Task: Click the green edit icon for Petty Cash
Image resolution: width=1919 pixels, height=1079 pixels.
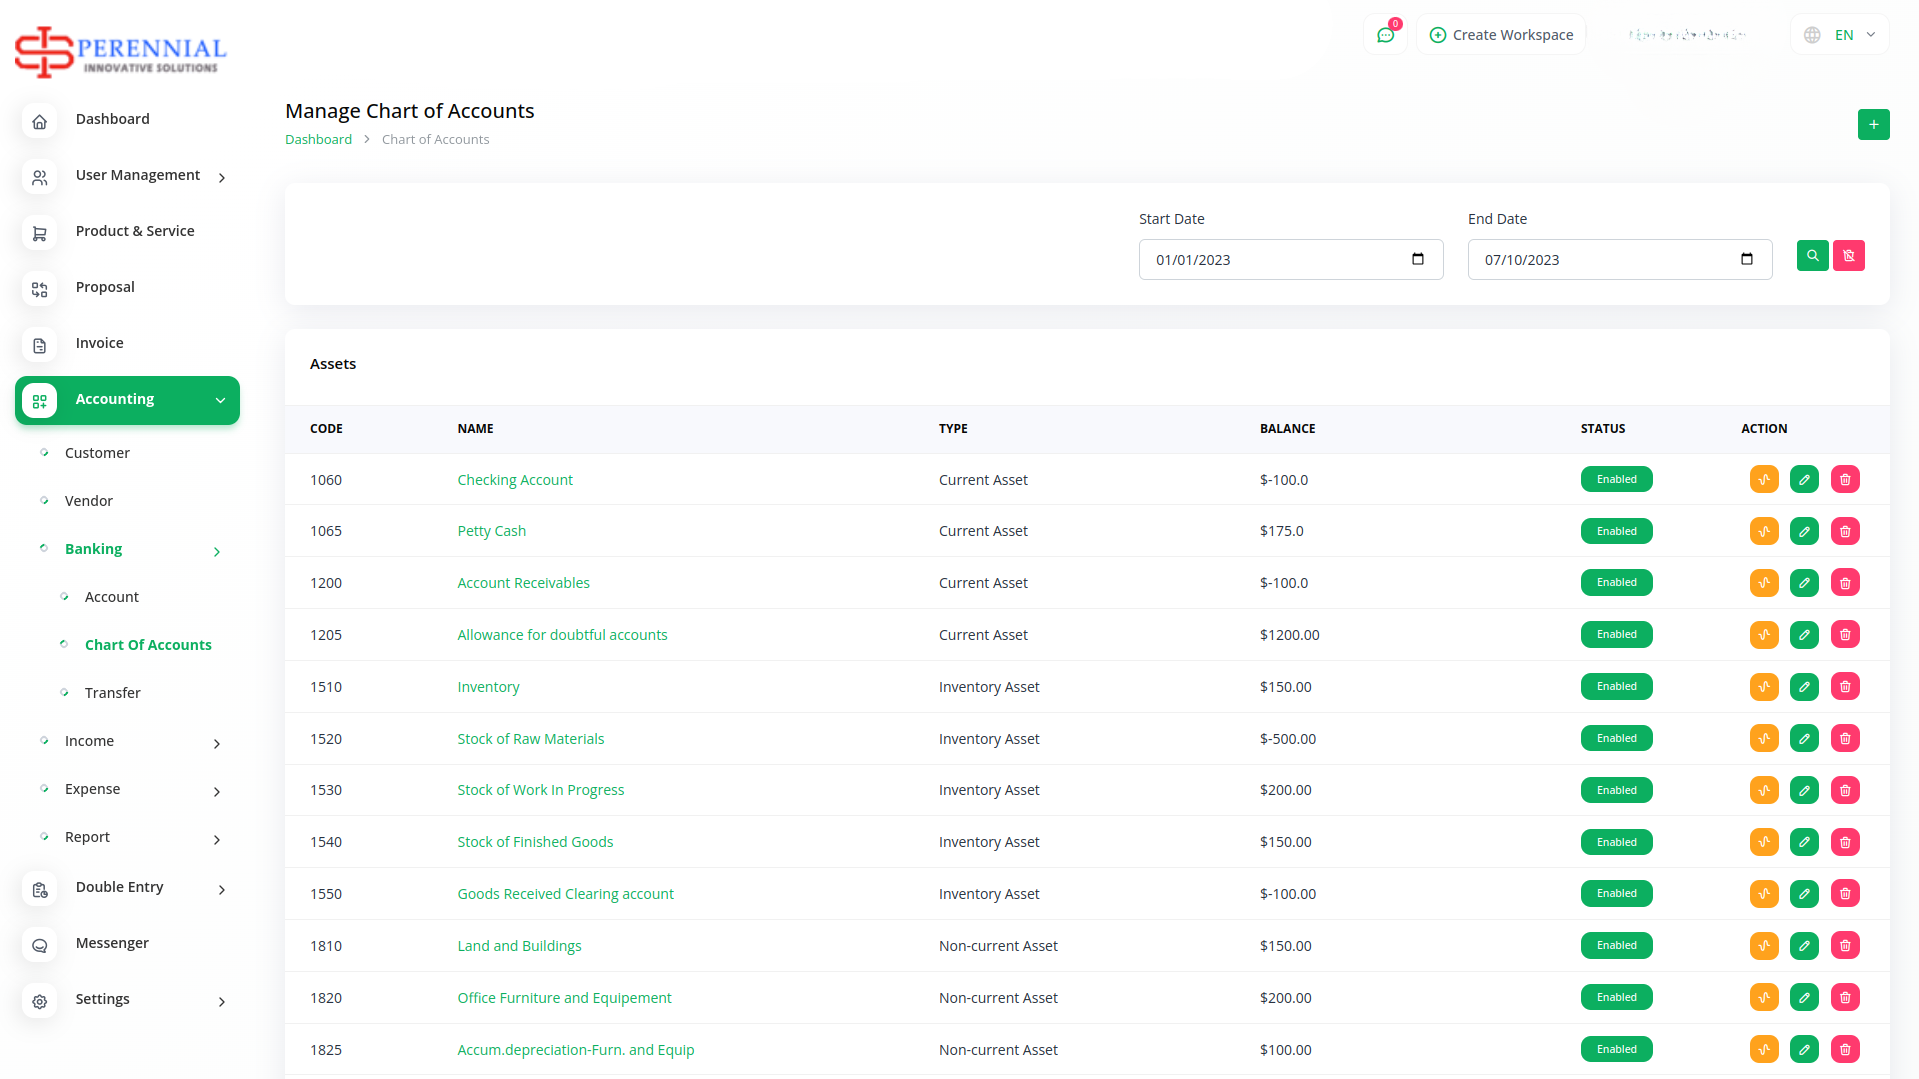Action: pos(1804,532)
